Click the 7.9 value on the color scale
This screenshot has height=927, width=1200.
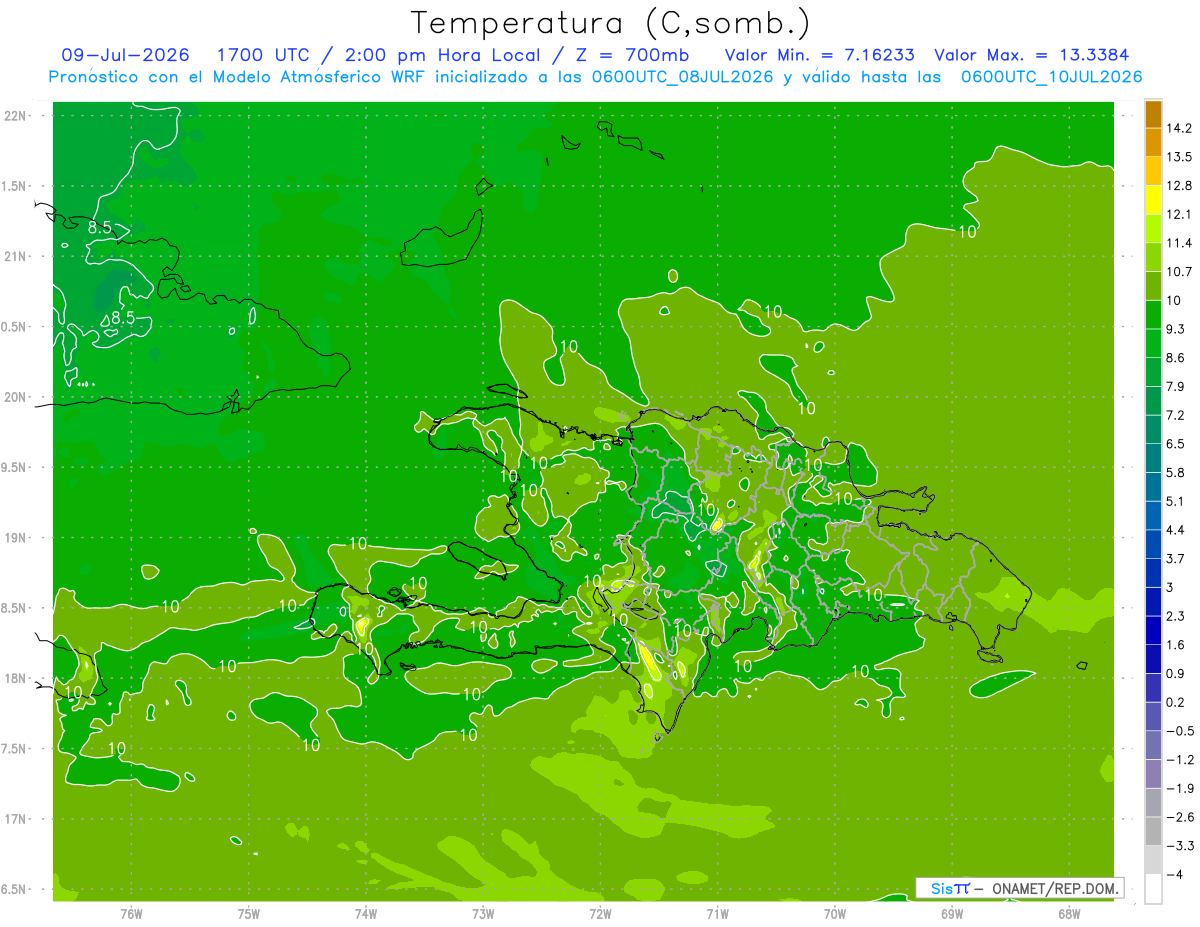1175,387
